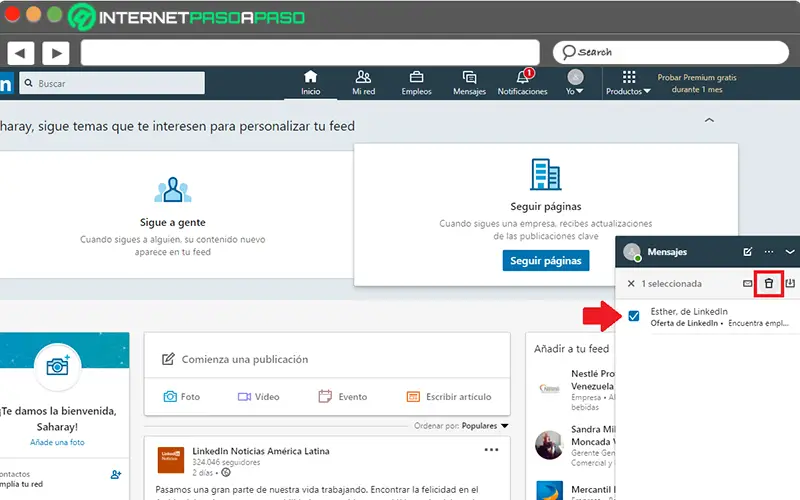Compose a new message in Mensajes panel
The image size is (800, 500).
[747, 252]
